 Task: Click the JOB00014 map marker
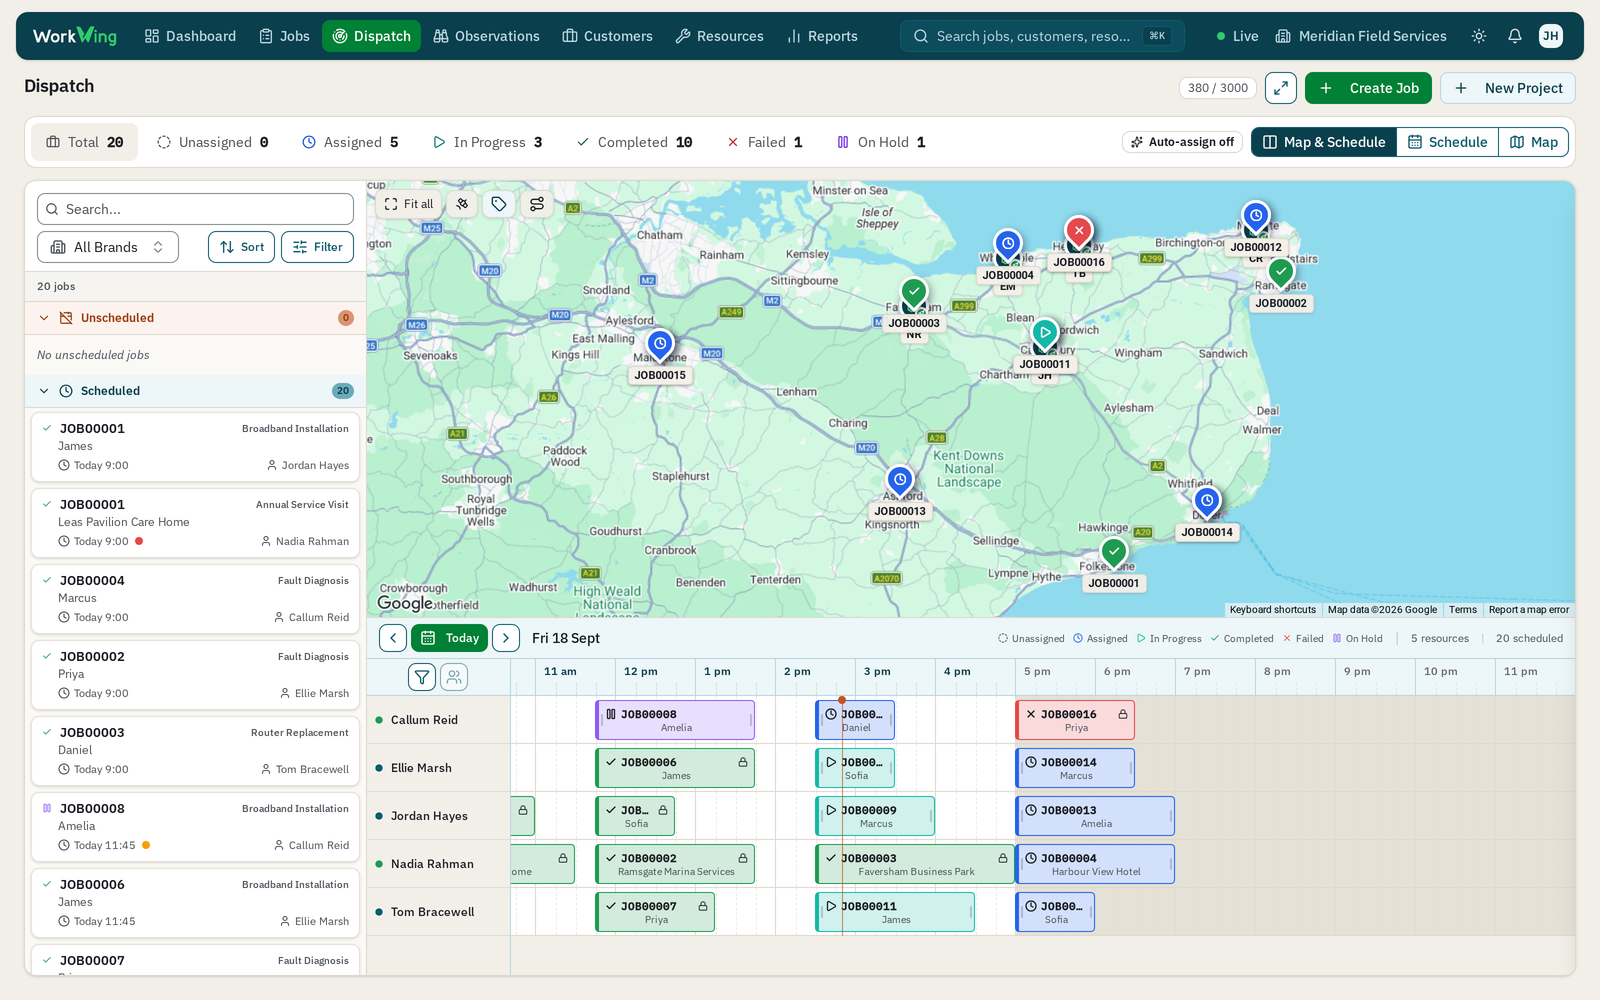pyautogui.click(x=1207, y=502)
